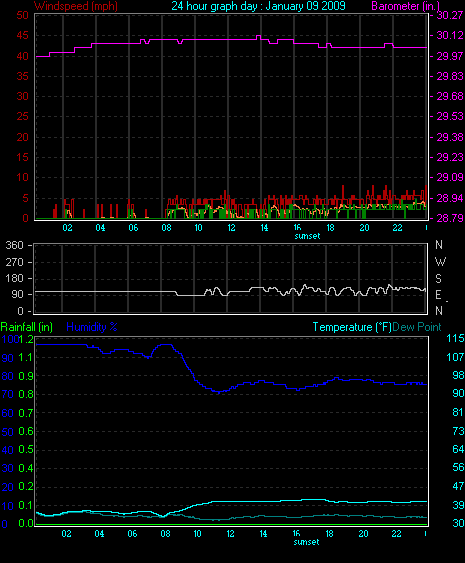Viewport: 465px width, 563px height.
Task: Click the Rainfall (in) legend label
Action: 27,327
